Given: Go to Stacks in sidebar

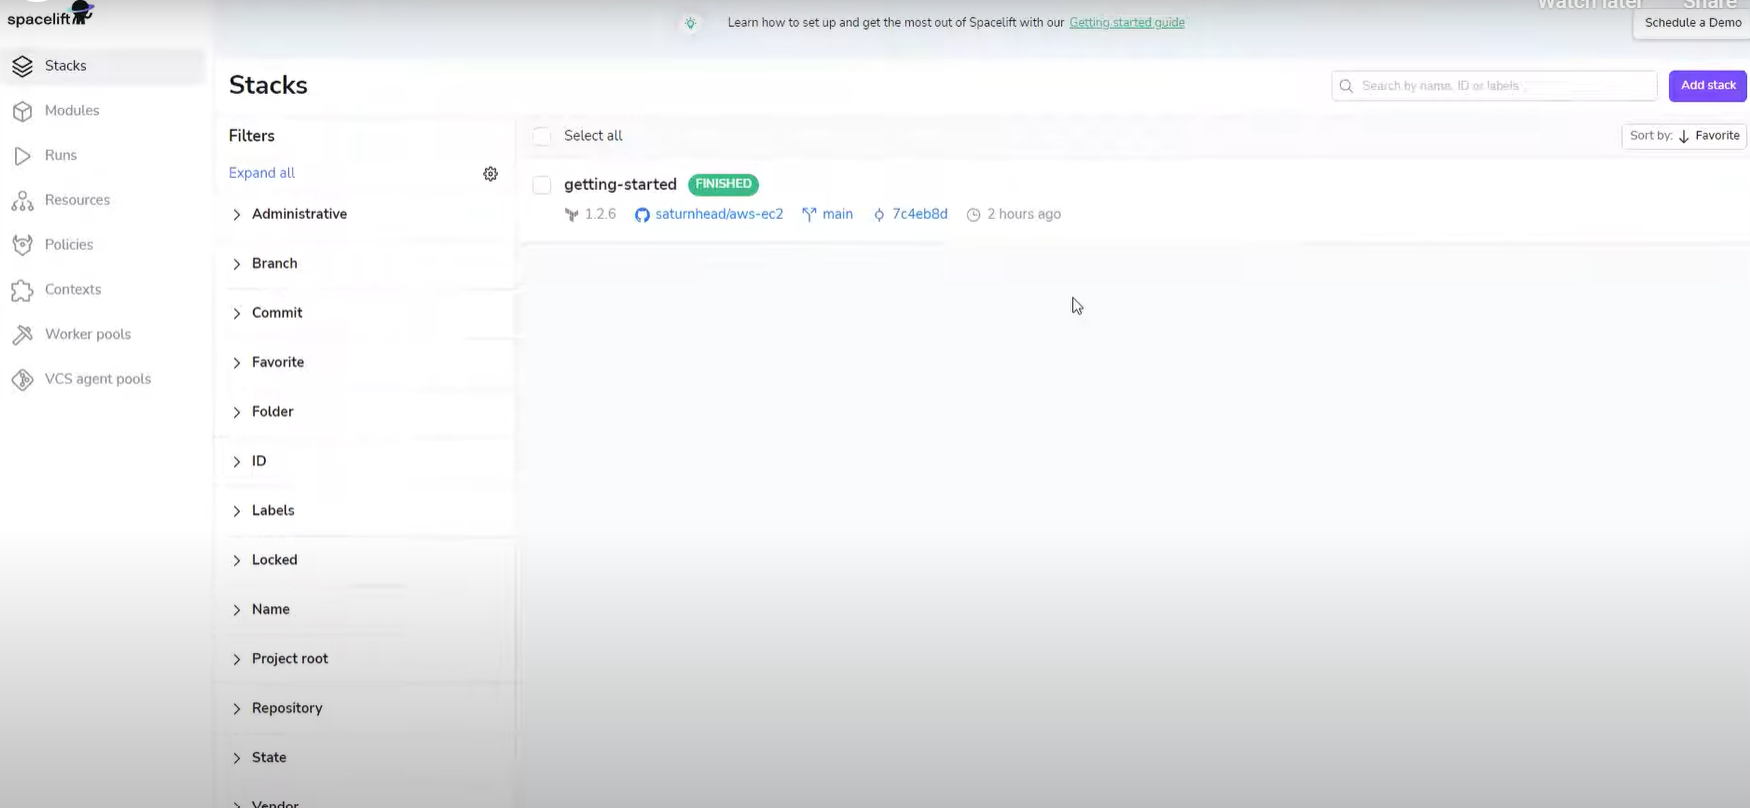Looking at the screenshot, I should click(66, 66).
